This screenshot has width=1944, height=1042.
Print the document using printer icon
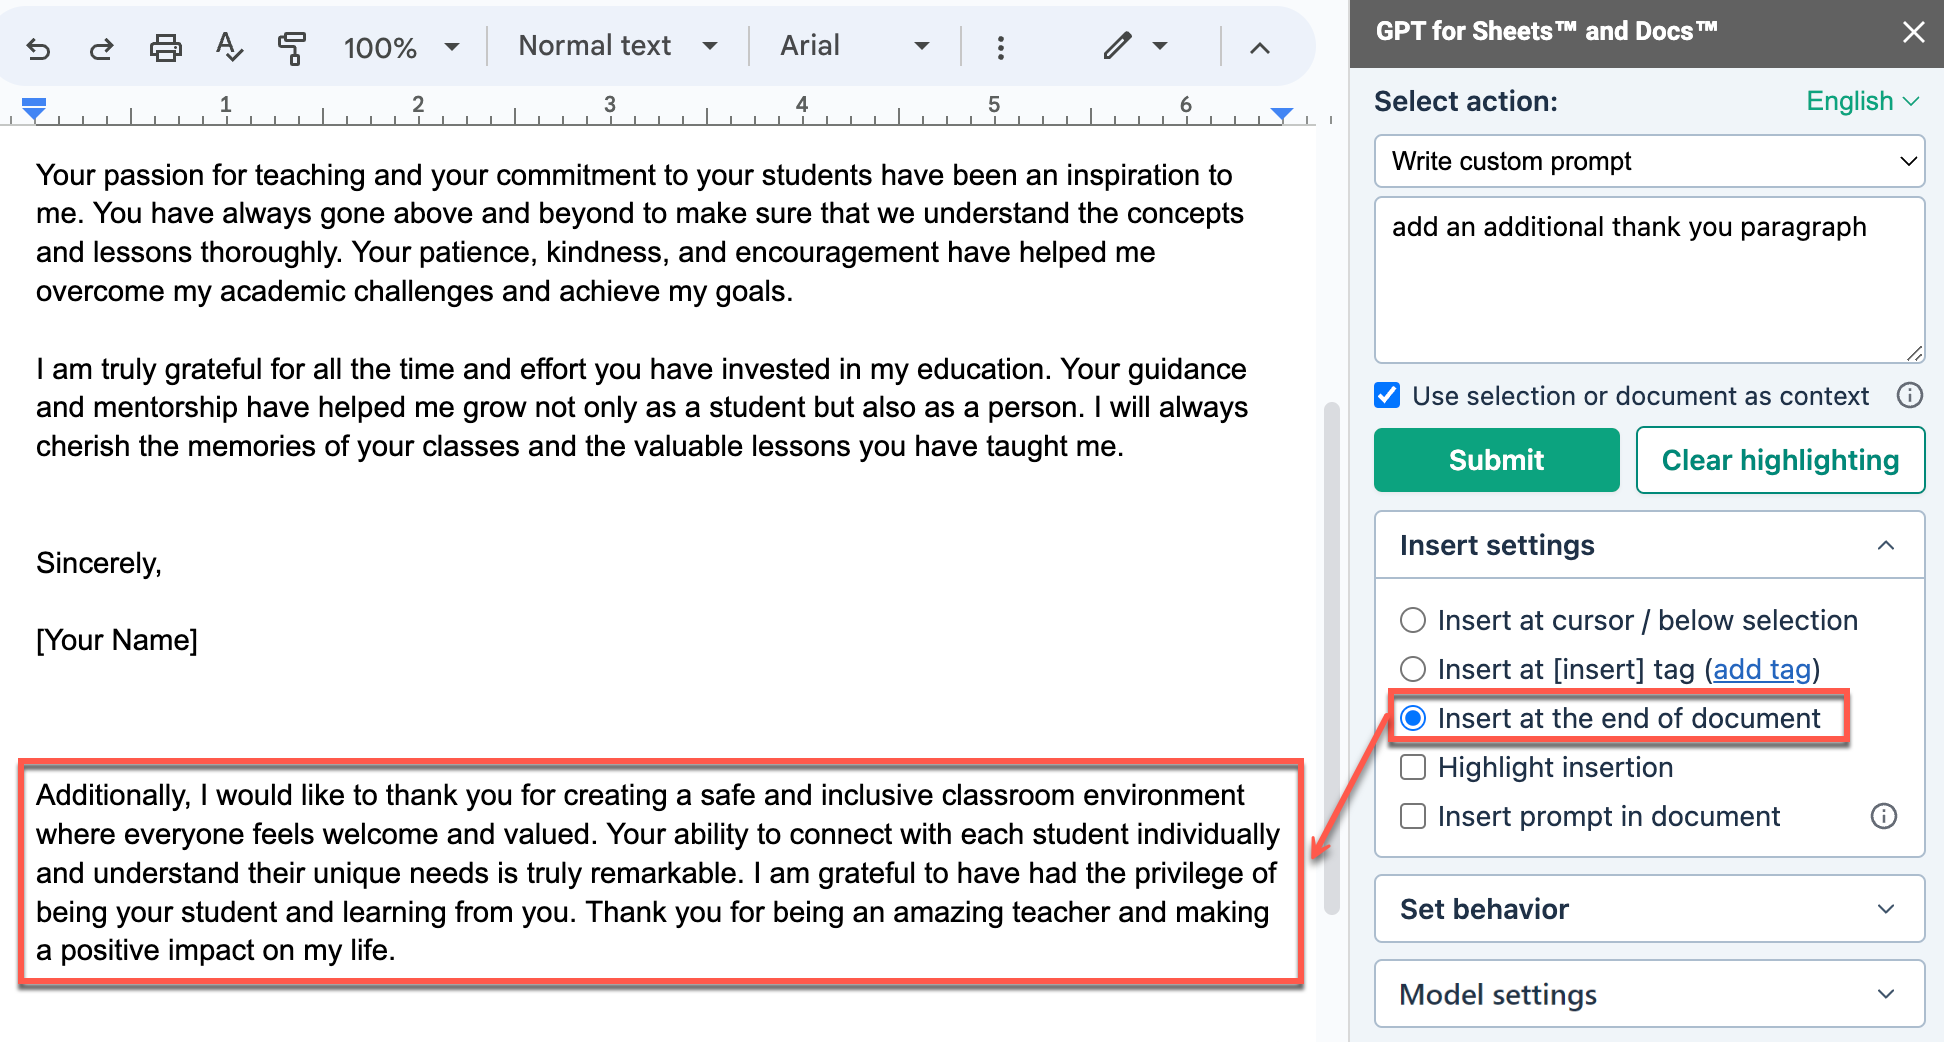165,47
